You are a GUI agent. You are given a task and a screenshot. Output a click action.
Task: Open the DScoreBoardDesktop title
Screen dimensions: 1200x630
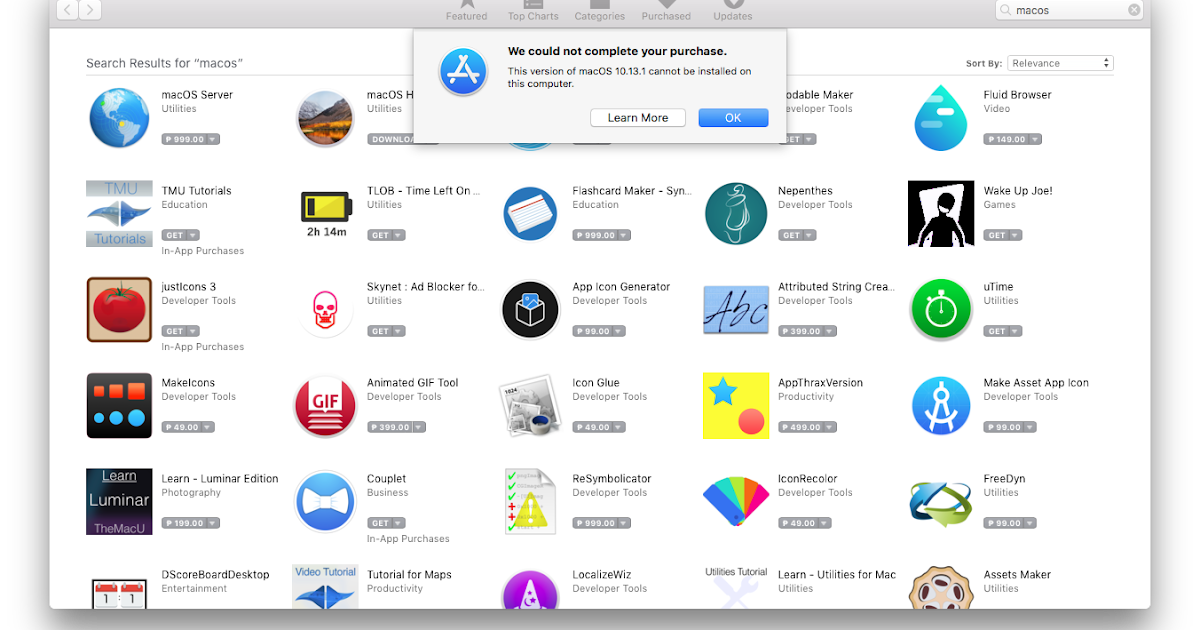point(215,575)
